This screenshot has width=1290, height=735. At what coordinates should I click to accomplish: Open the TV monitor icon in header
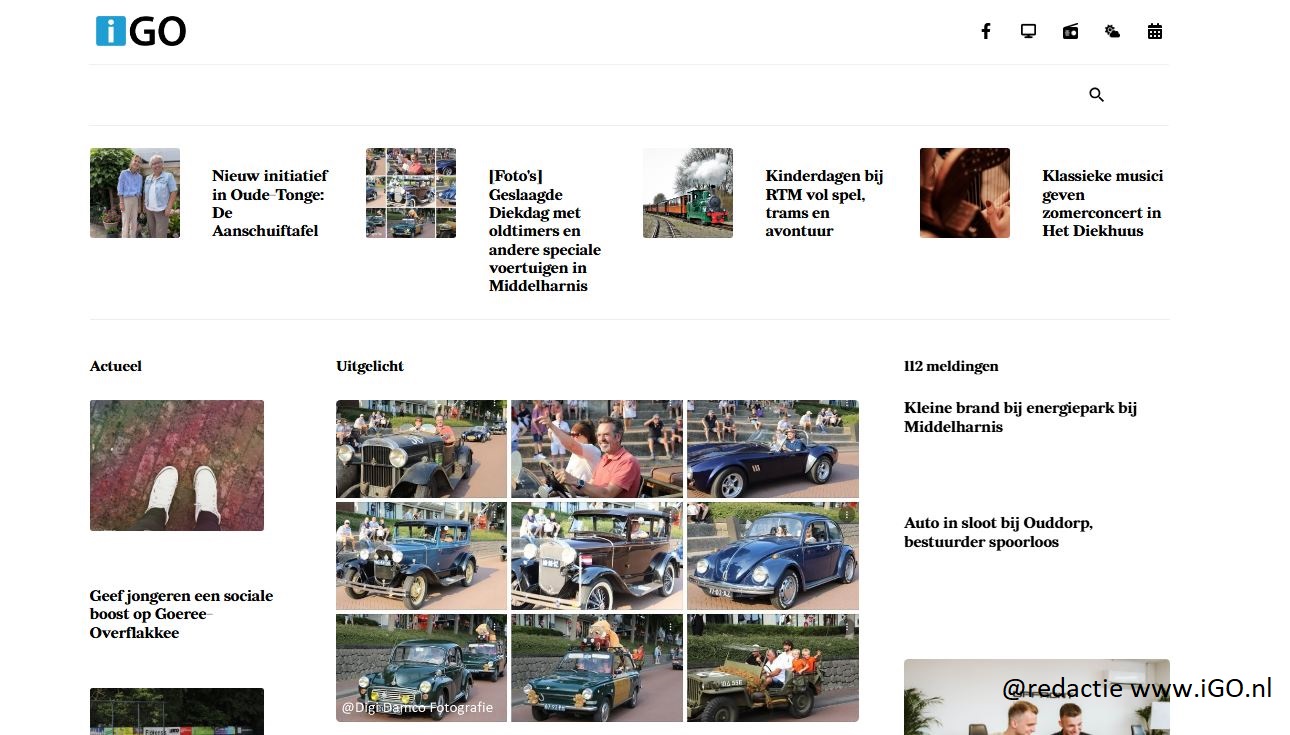(x=1028, y=31)
